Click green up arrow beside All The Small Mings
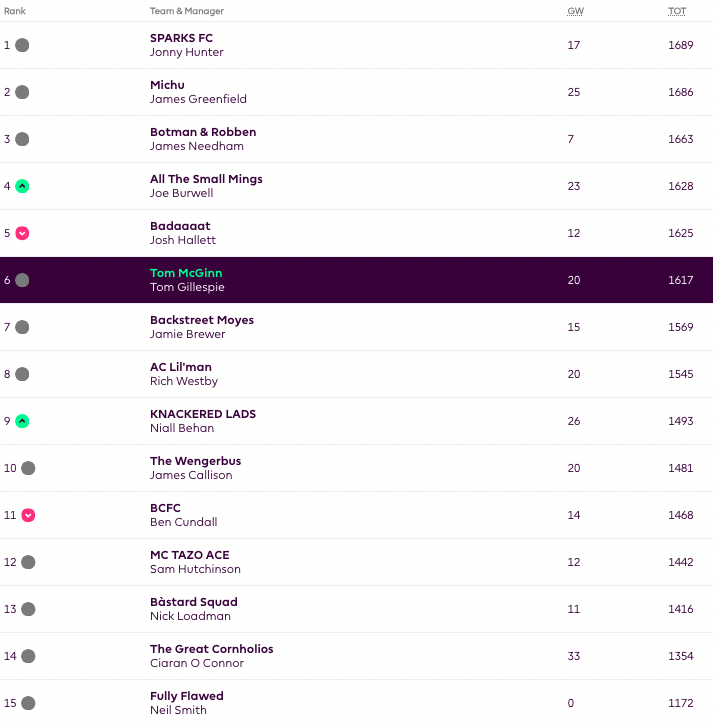Image resolution: width=713 pixels, height=722 pixels. click(x=22, y=186)
